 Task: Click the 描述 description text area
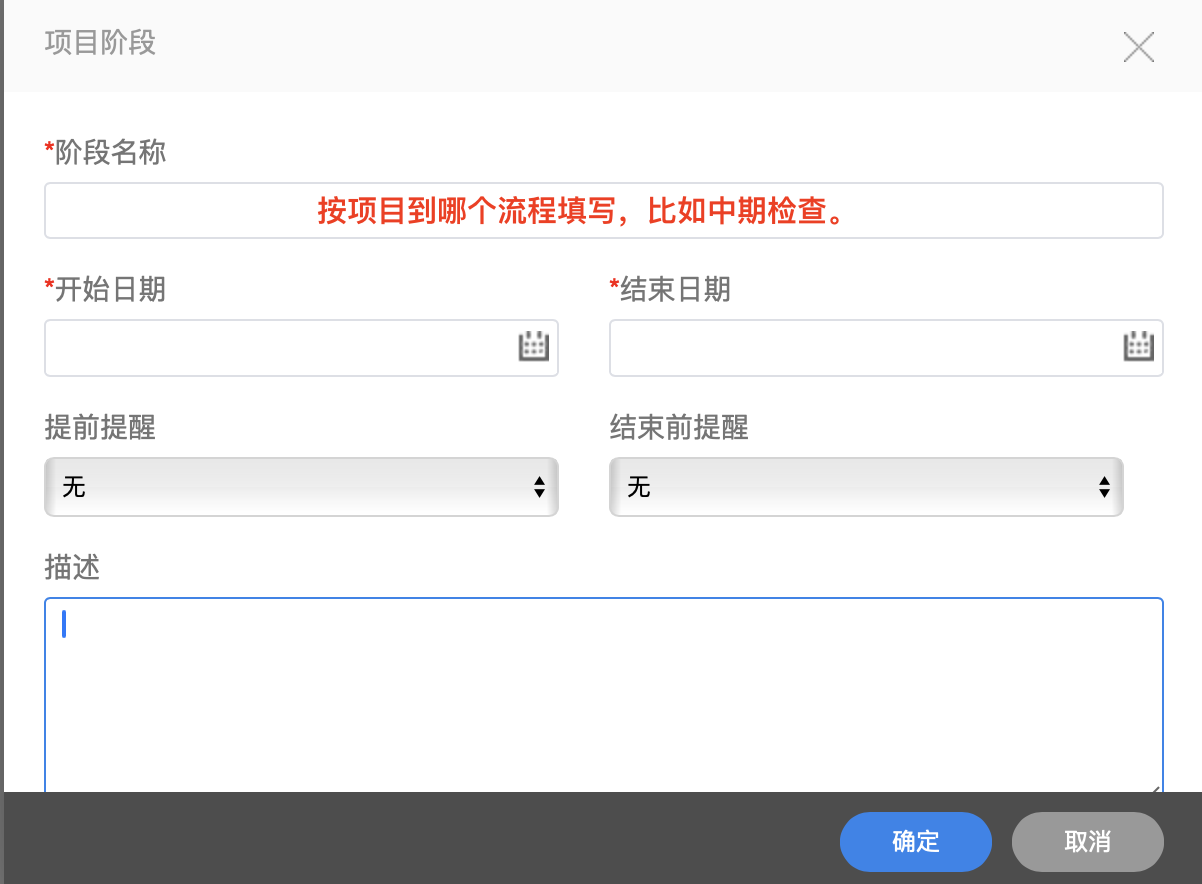(600, 690)
